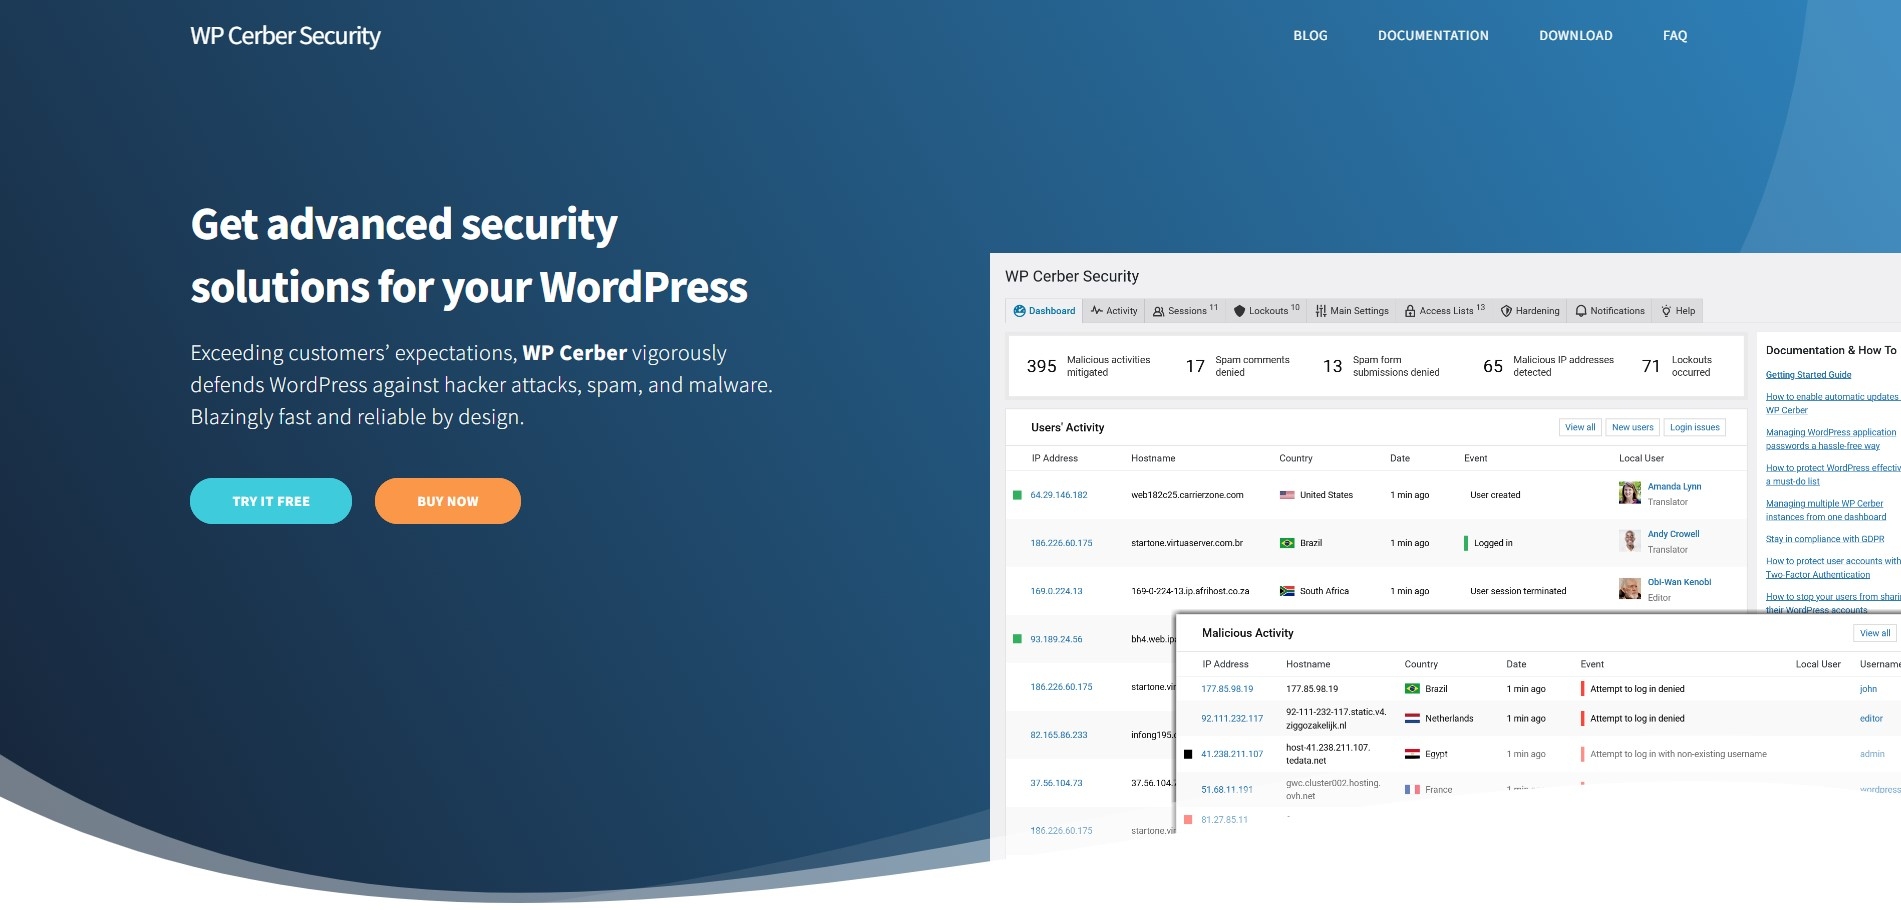Click the France flag icon

pyautogui.click(x=1412, y=790)
